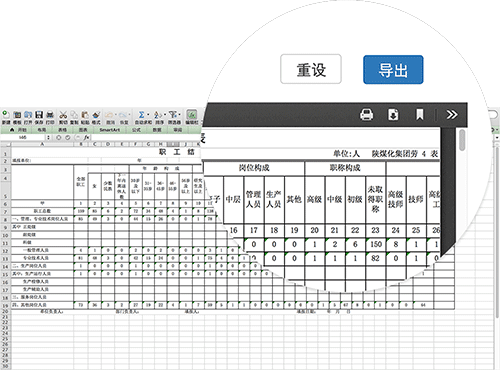This screenshot has width=500, height=370.
Task: Open the AutoSum dropdown arrow
Action: [148, 115]
